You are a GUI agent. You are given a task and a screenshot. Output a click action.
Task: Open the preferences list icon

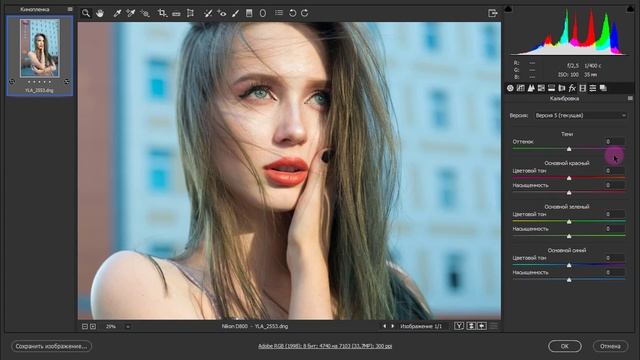pos(279,13)
